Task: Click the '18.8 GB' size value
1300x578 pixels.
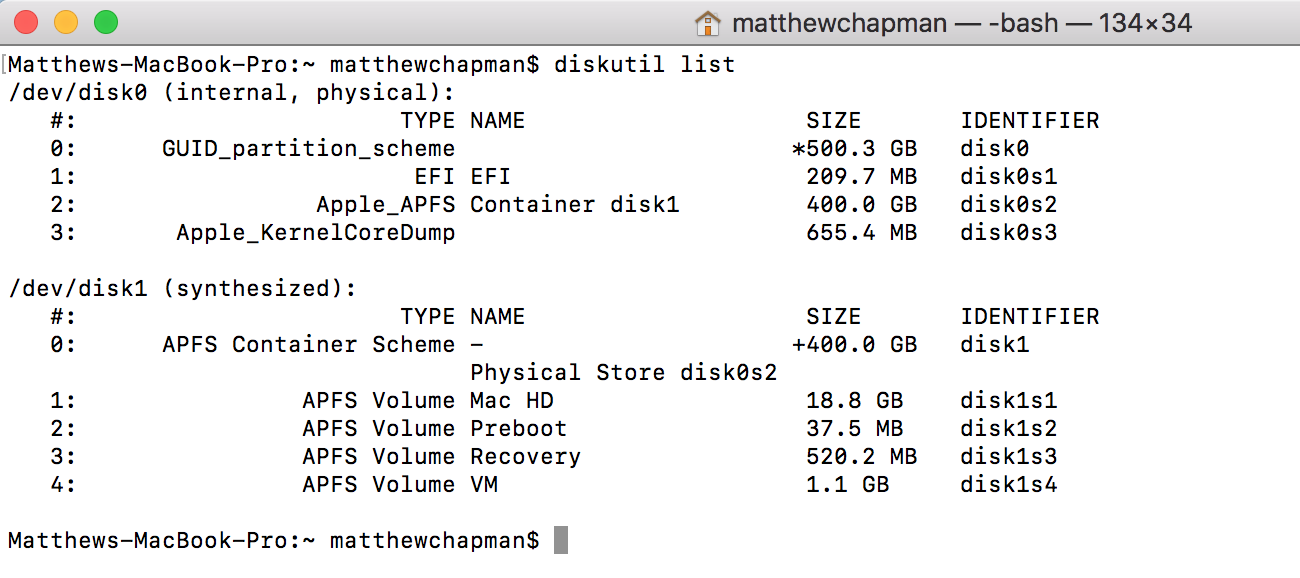Action: tap(855, 401)
